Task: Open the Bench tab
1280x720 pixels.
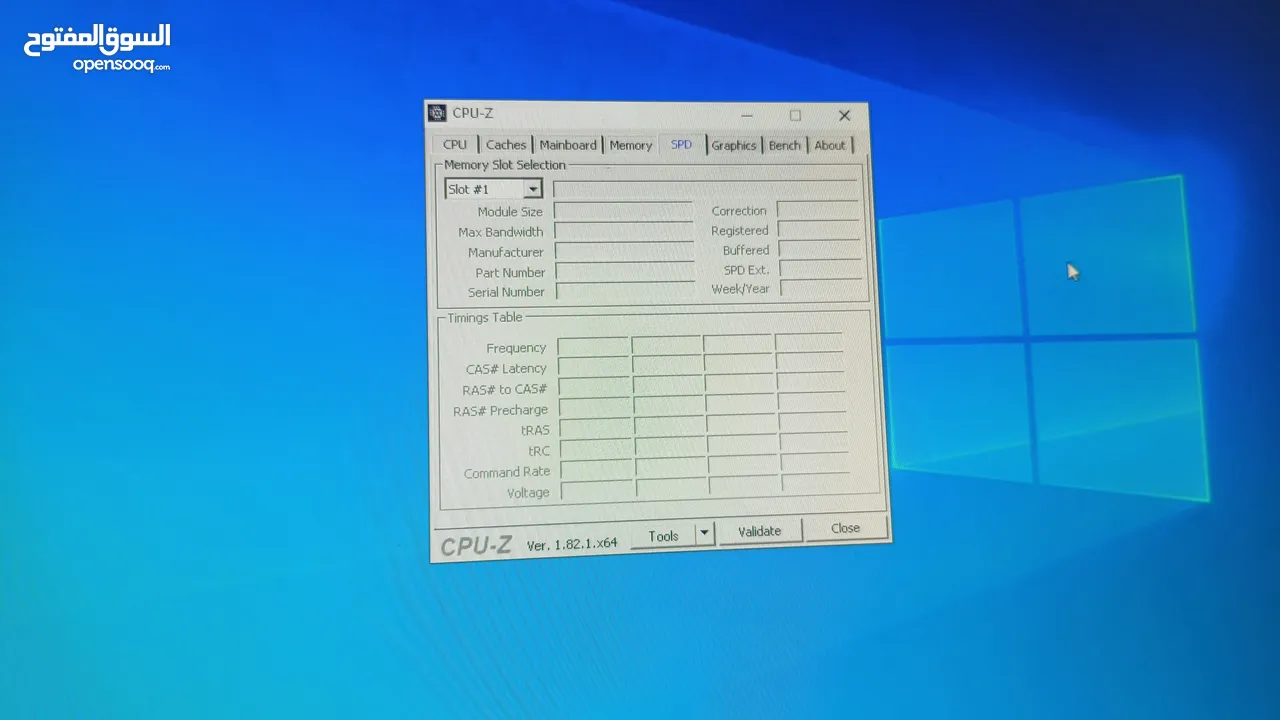Action: click(784, 146)
